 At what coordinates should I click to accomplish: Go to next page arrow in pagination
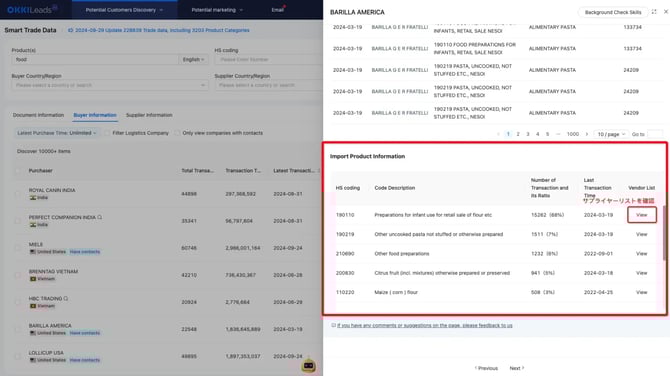pyautogui.click(x=587, y=134)
